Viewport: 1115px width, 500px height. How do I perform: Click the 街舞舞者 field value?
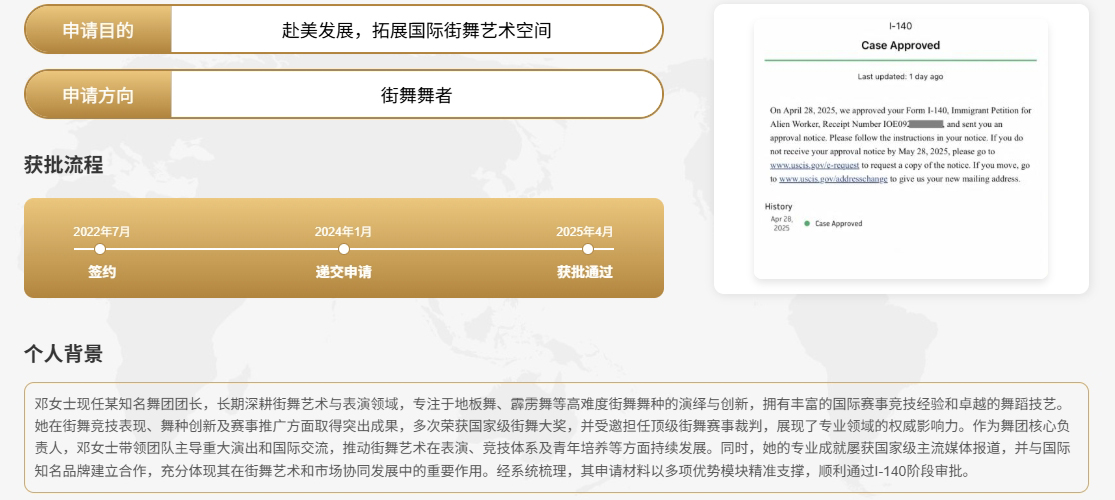coord(416,95)
